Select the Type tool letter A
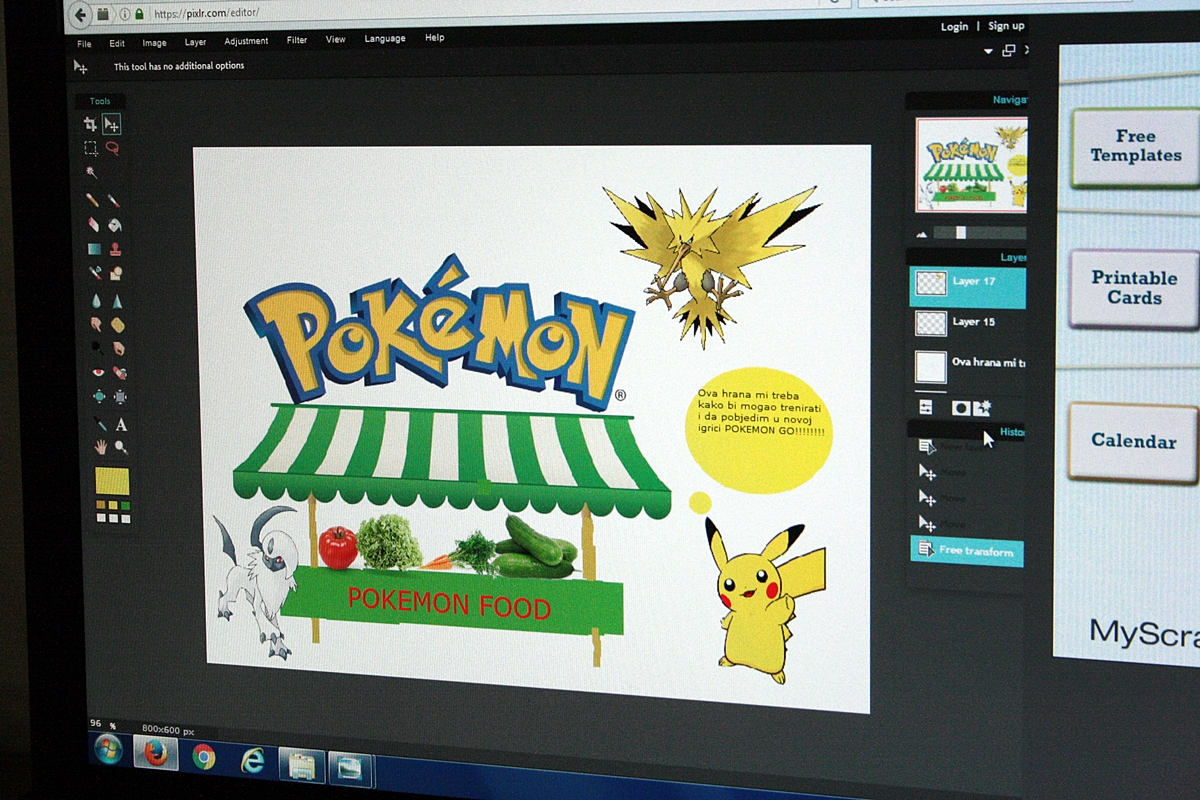Viewport: 1200px width, 800px height. point(121,424)
